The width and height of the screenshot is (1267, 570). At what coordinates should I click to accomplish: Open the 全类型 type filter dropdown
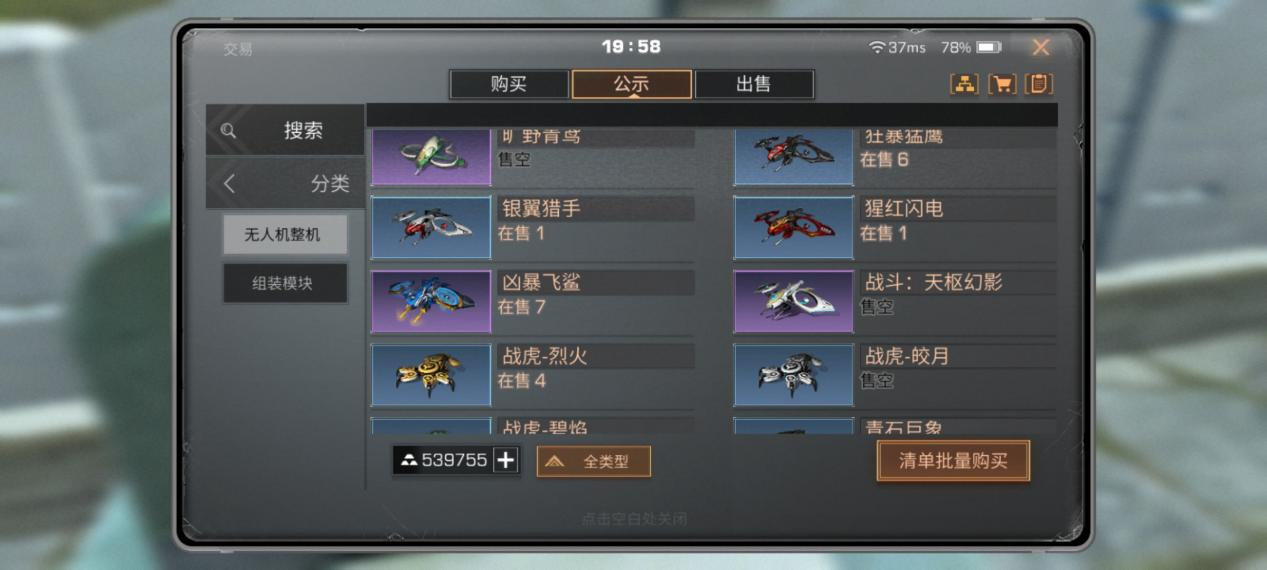[x=594, y=461]
